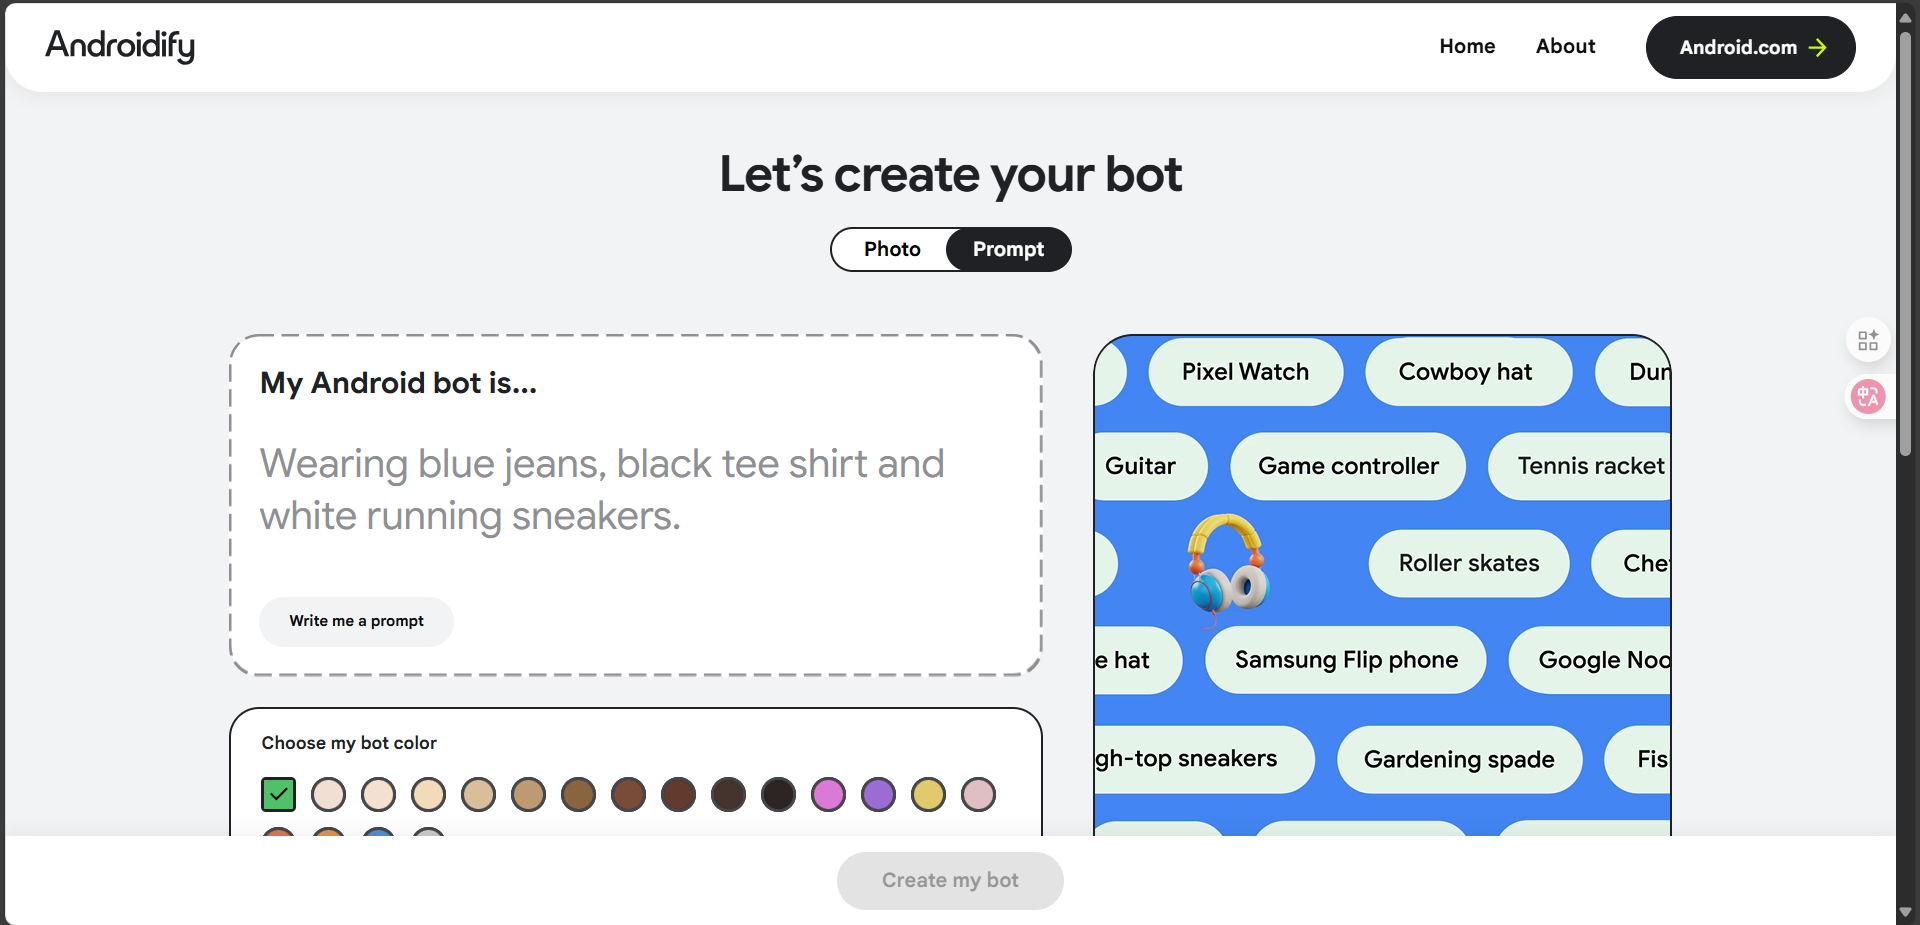Click the headphones illustration icon

coord(1228,565)
